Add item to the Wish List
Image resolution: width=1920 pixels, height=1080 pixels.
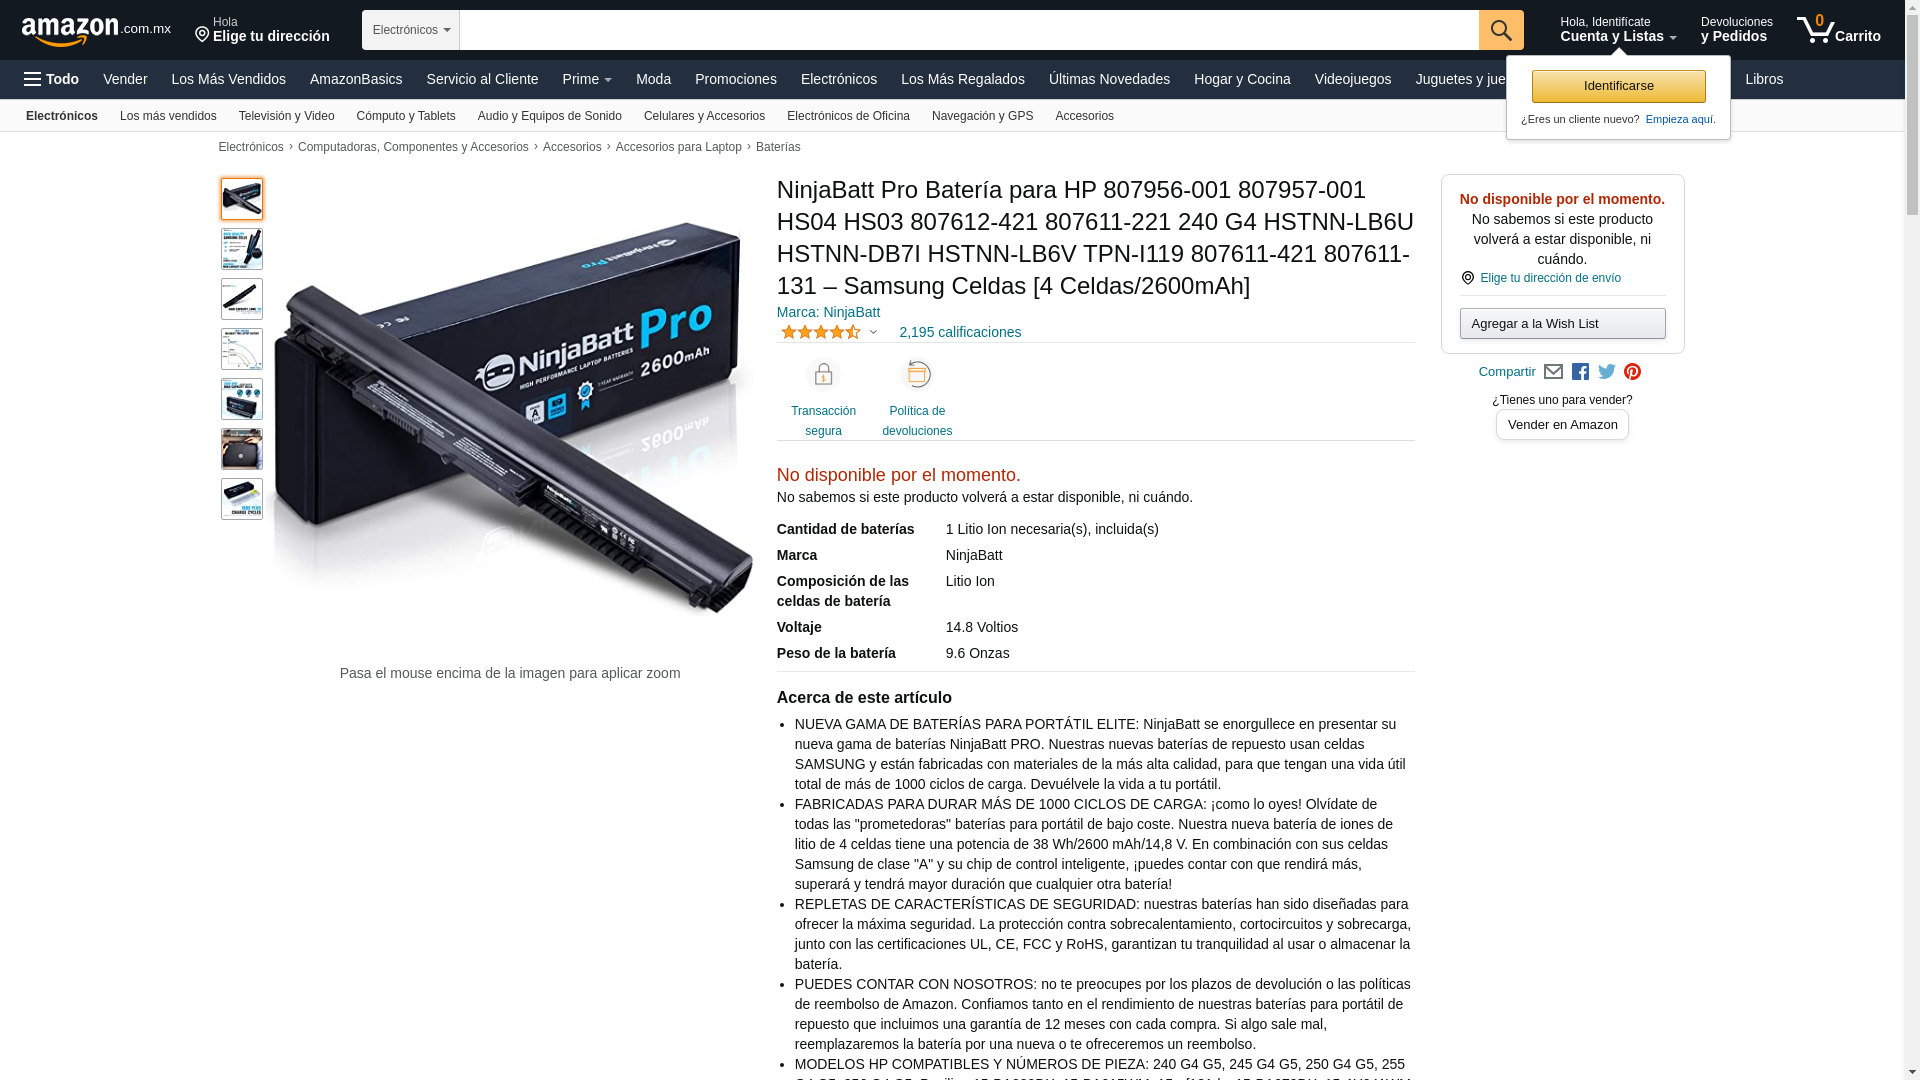point(1562,323)
